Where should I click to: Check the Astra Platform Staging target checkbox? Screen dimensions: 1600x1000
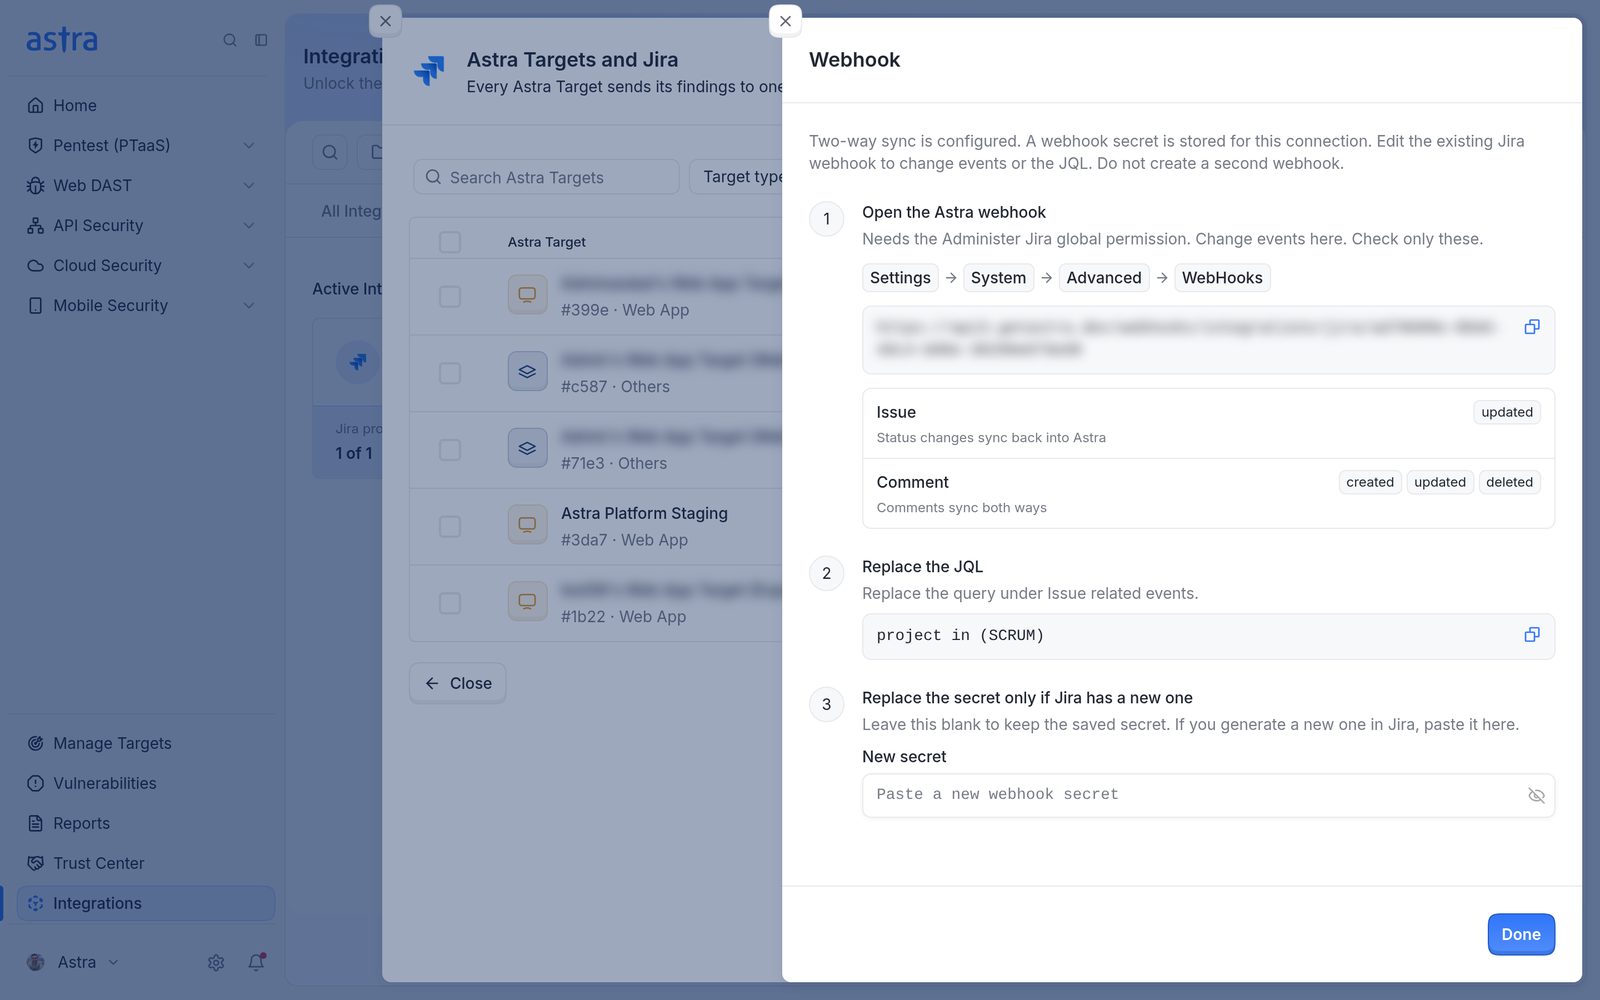click(x=450, y=526)
